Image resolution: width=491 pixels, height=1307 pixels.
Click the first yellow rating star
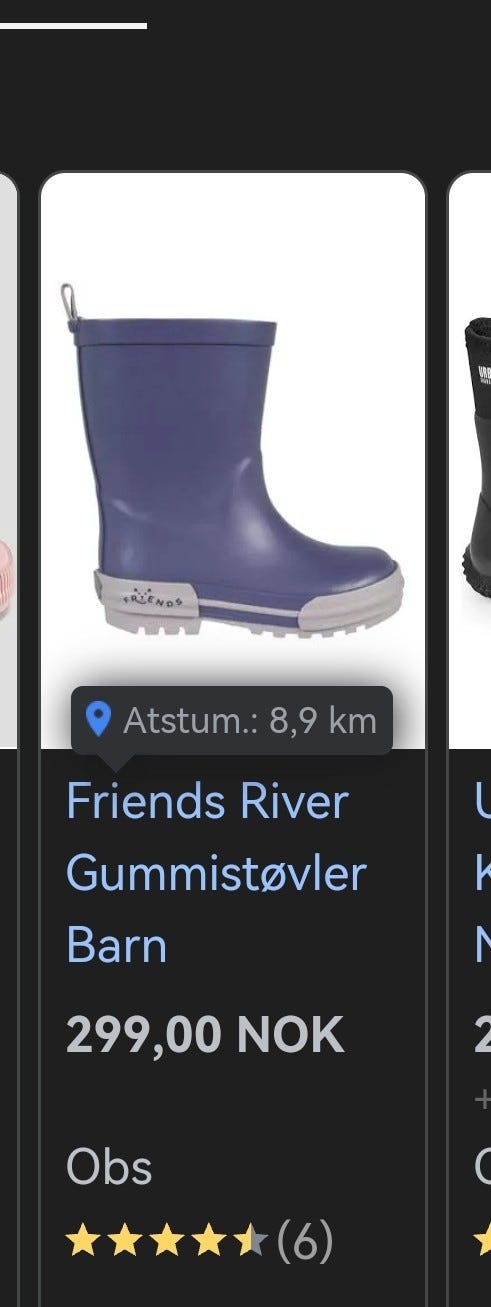(x=81, y=1243)
